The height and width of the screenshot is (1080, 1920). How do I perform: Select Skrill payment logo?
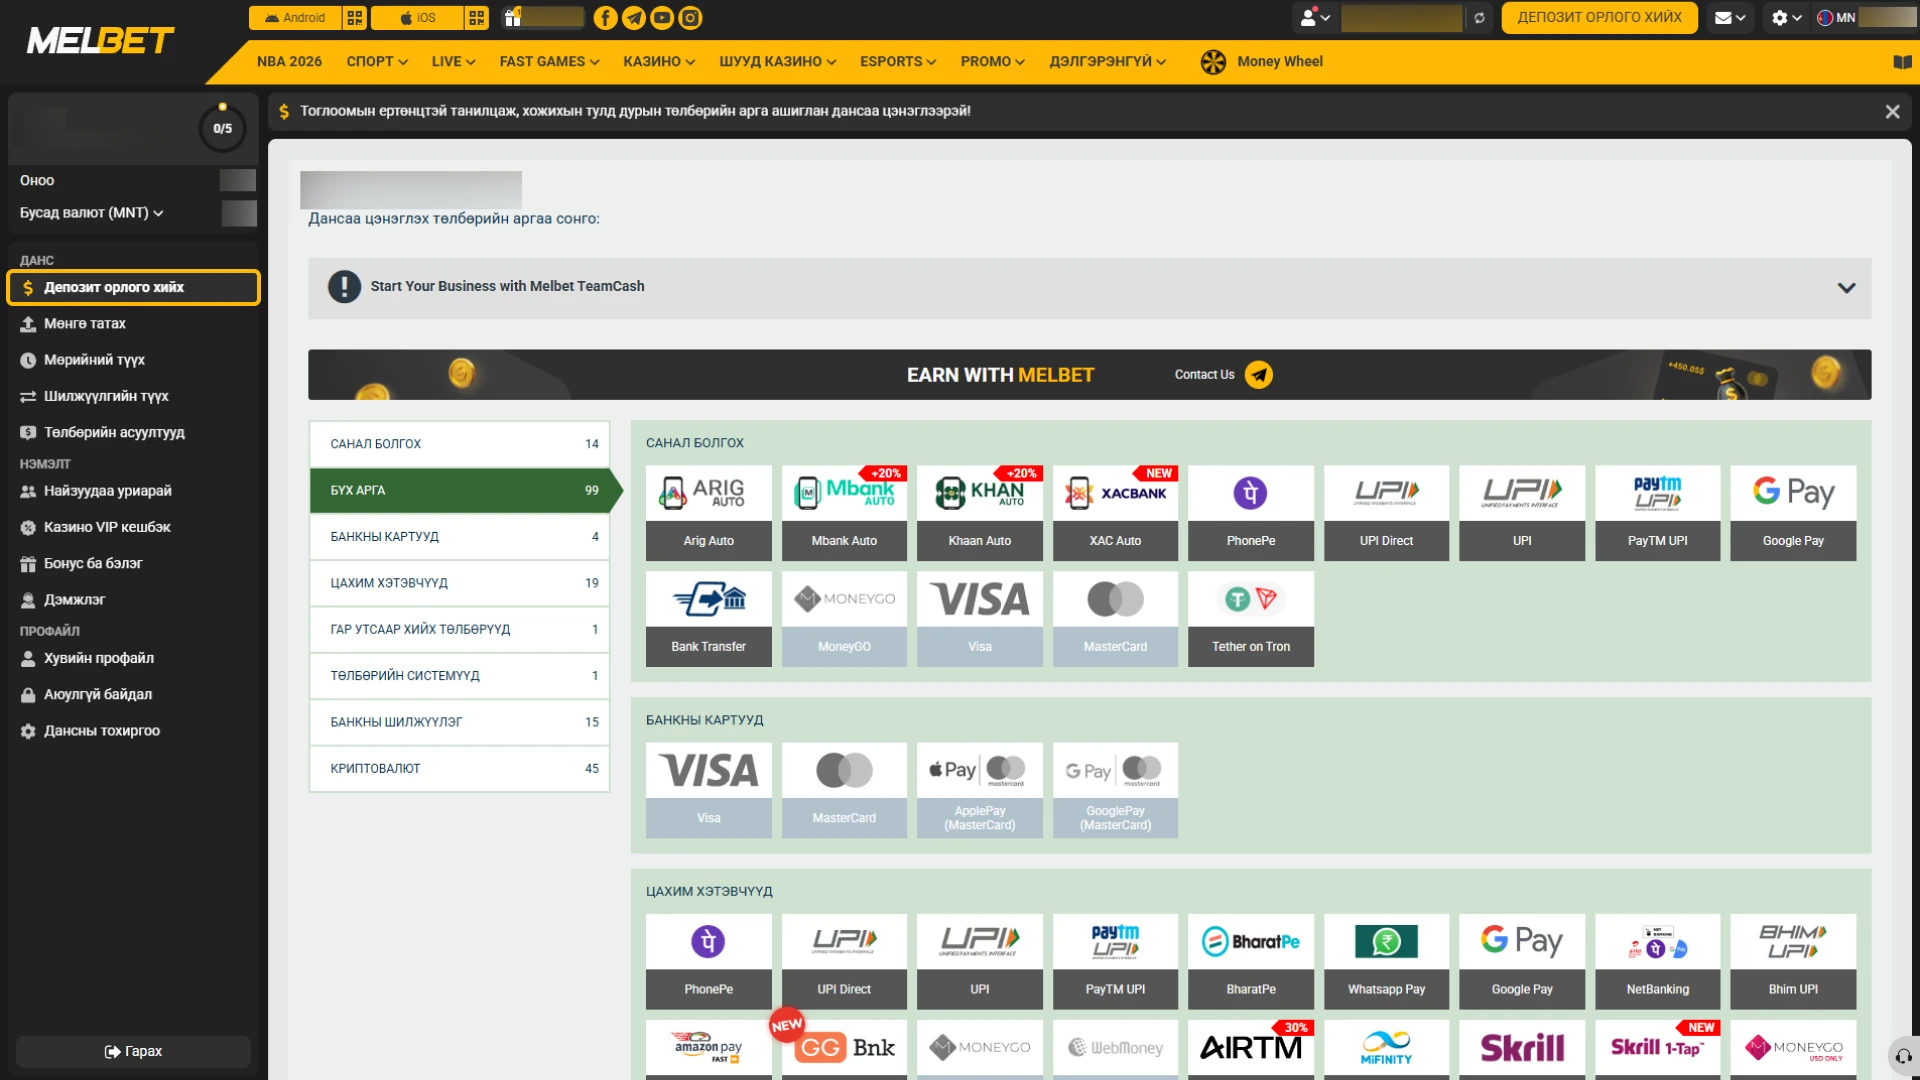1522,1048
